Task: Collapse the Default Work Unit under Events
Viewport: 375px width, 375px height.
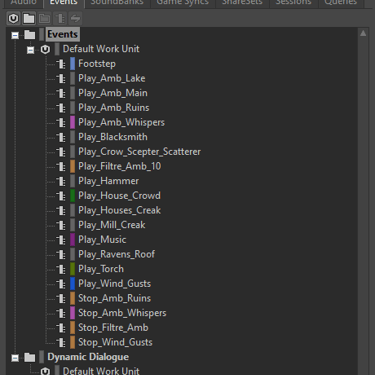Action: (30, 50)
